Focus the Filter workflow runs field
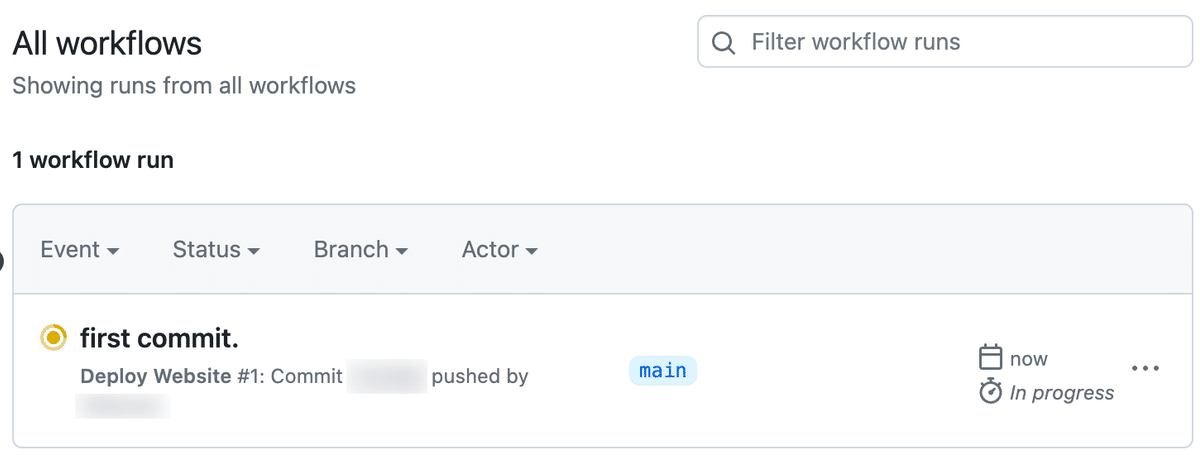Image resolution: width=1200 pixels, height=455 pixels. (945, 42)
